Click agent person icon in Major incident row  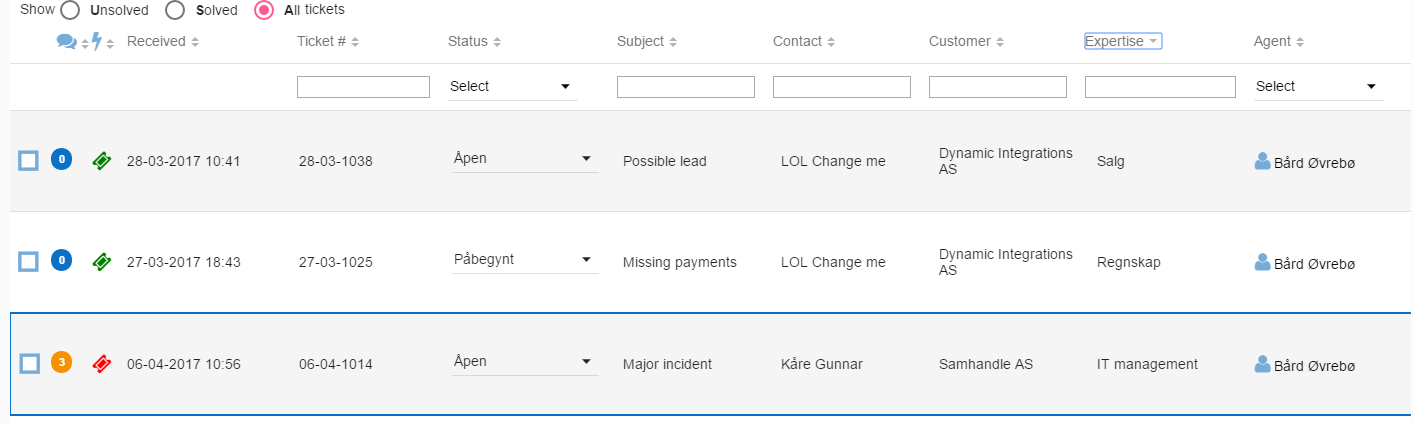[x=1263, y=363]
